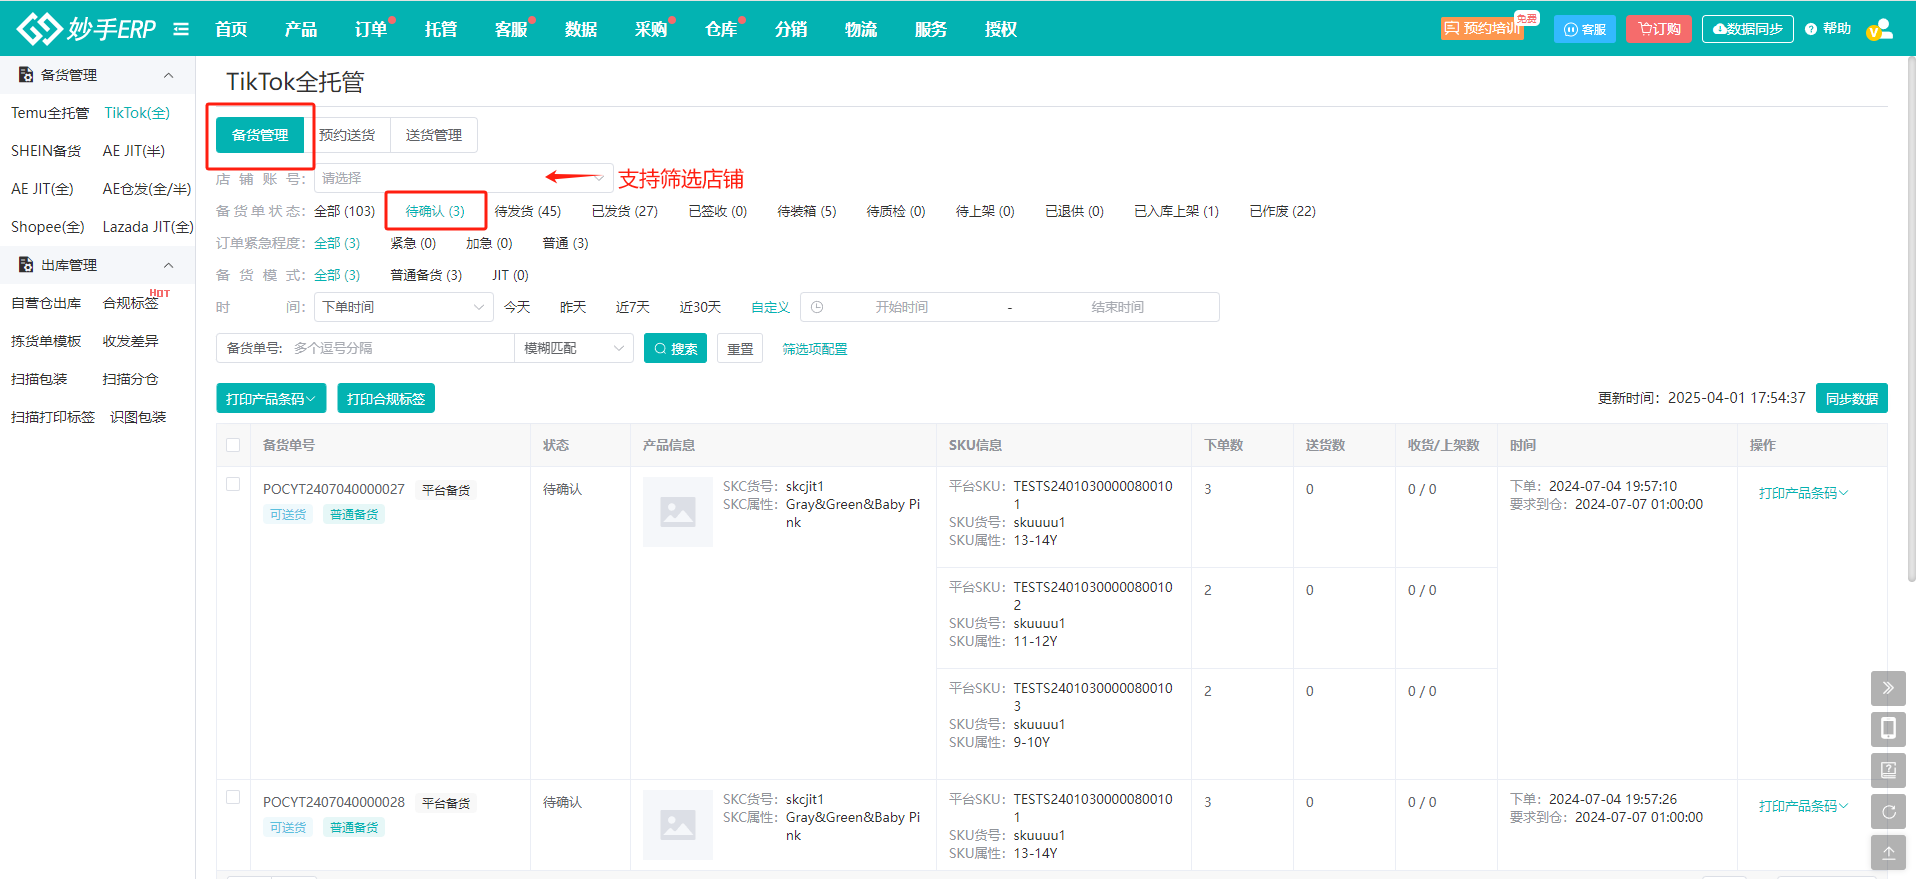
Task: Open the 物流 top menu
Action: [861, 29]
